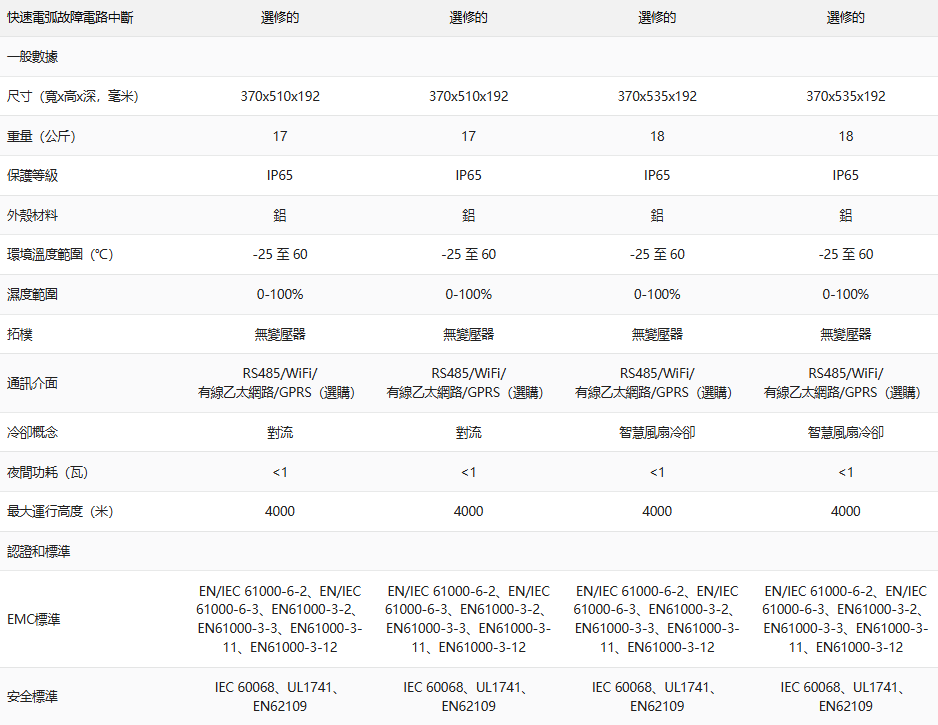Select the 一般數據 section header
The image size is (938, 725).
(x=32, y=57)
